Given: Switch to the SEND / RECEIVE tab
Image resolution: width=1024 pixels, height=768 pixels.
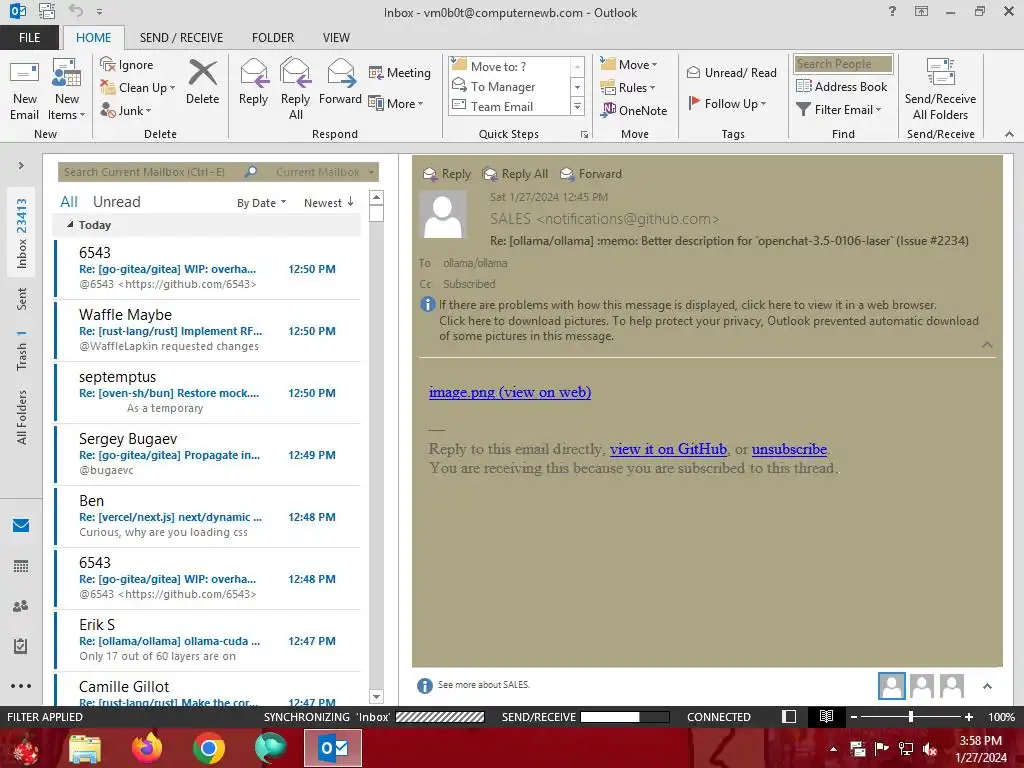Looking at the screenshot, I should [x=181, y=37].
